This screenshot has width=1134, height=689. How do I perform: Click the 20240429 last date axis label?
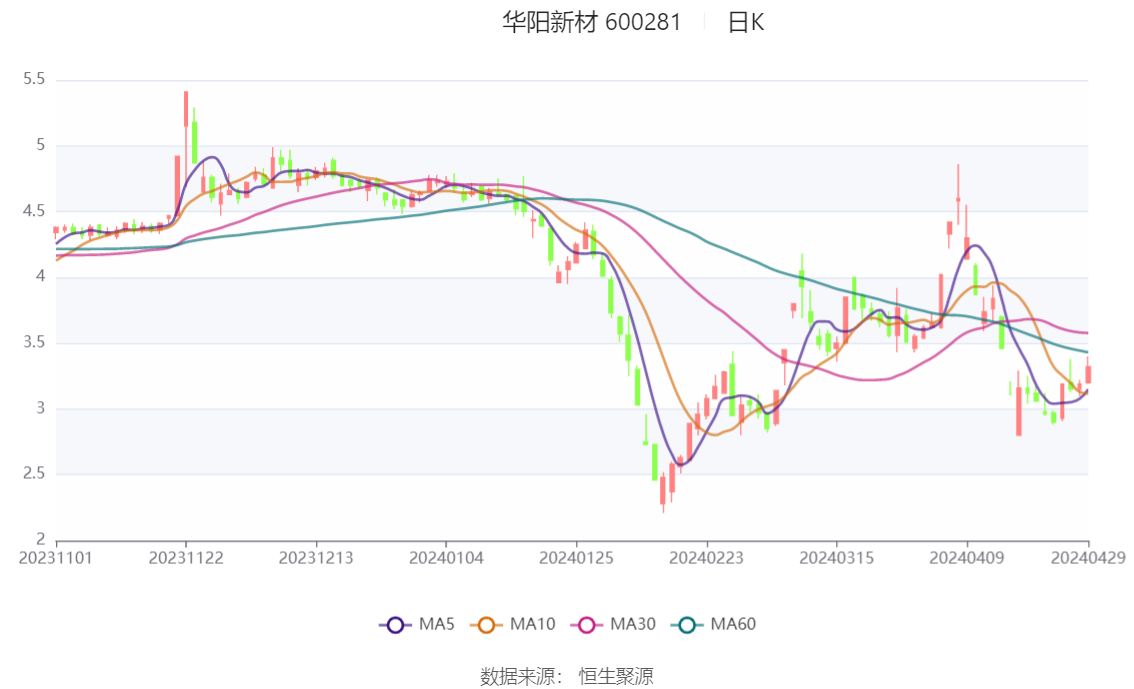pos(1088,558)
